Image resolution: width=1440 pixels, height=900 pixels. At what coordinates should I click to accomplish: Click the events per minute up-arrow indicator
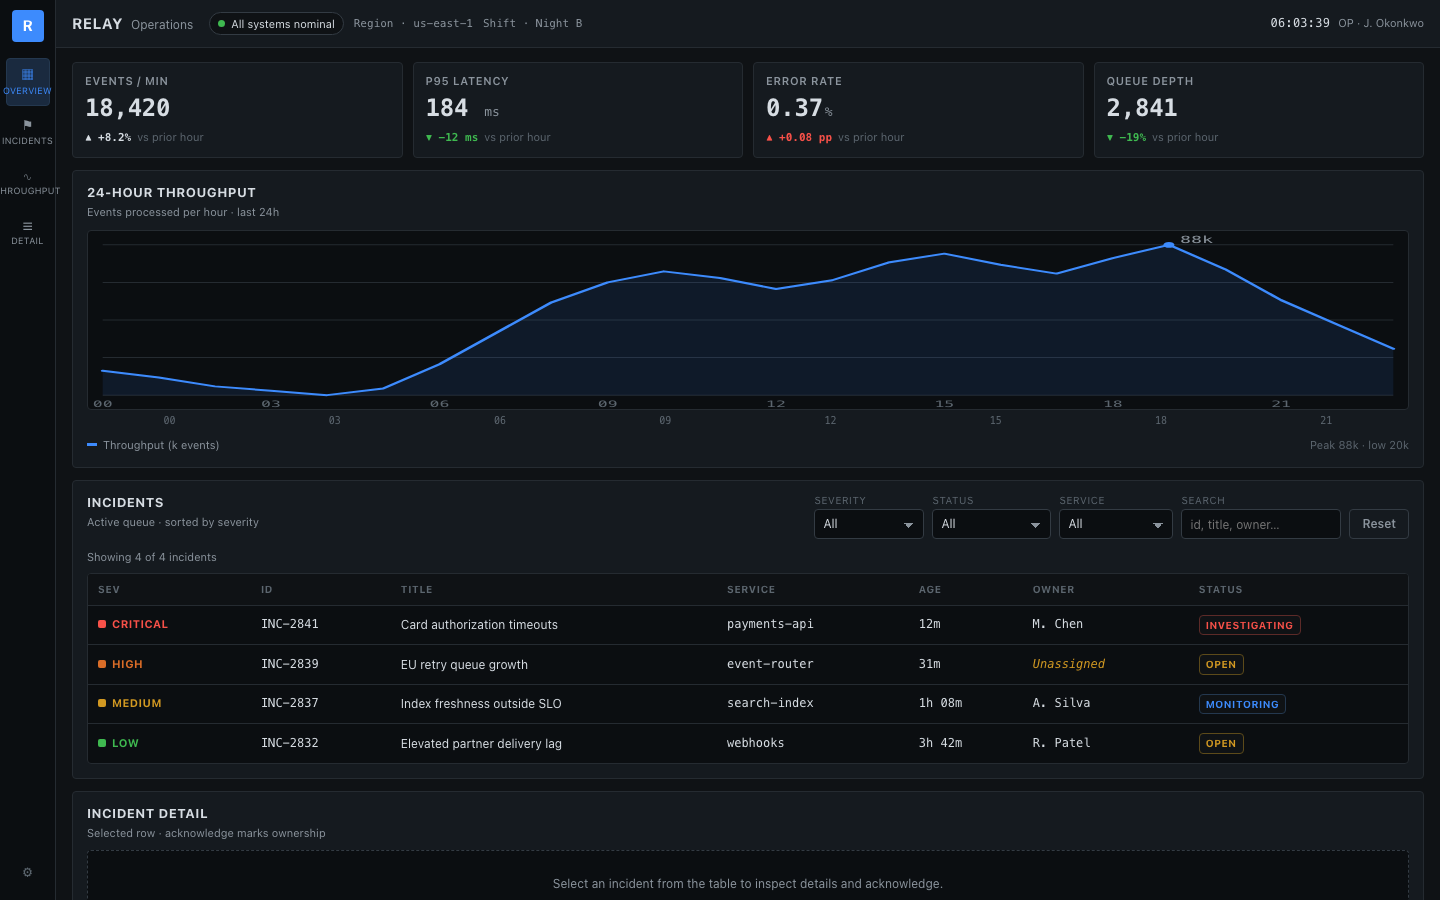tap(89, 138)
